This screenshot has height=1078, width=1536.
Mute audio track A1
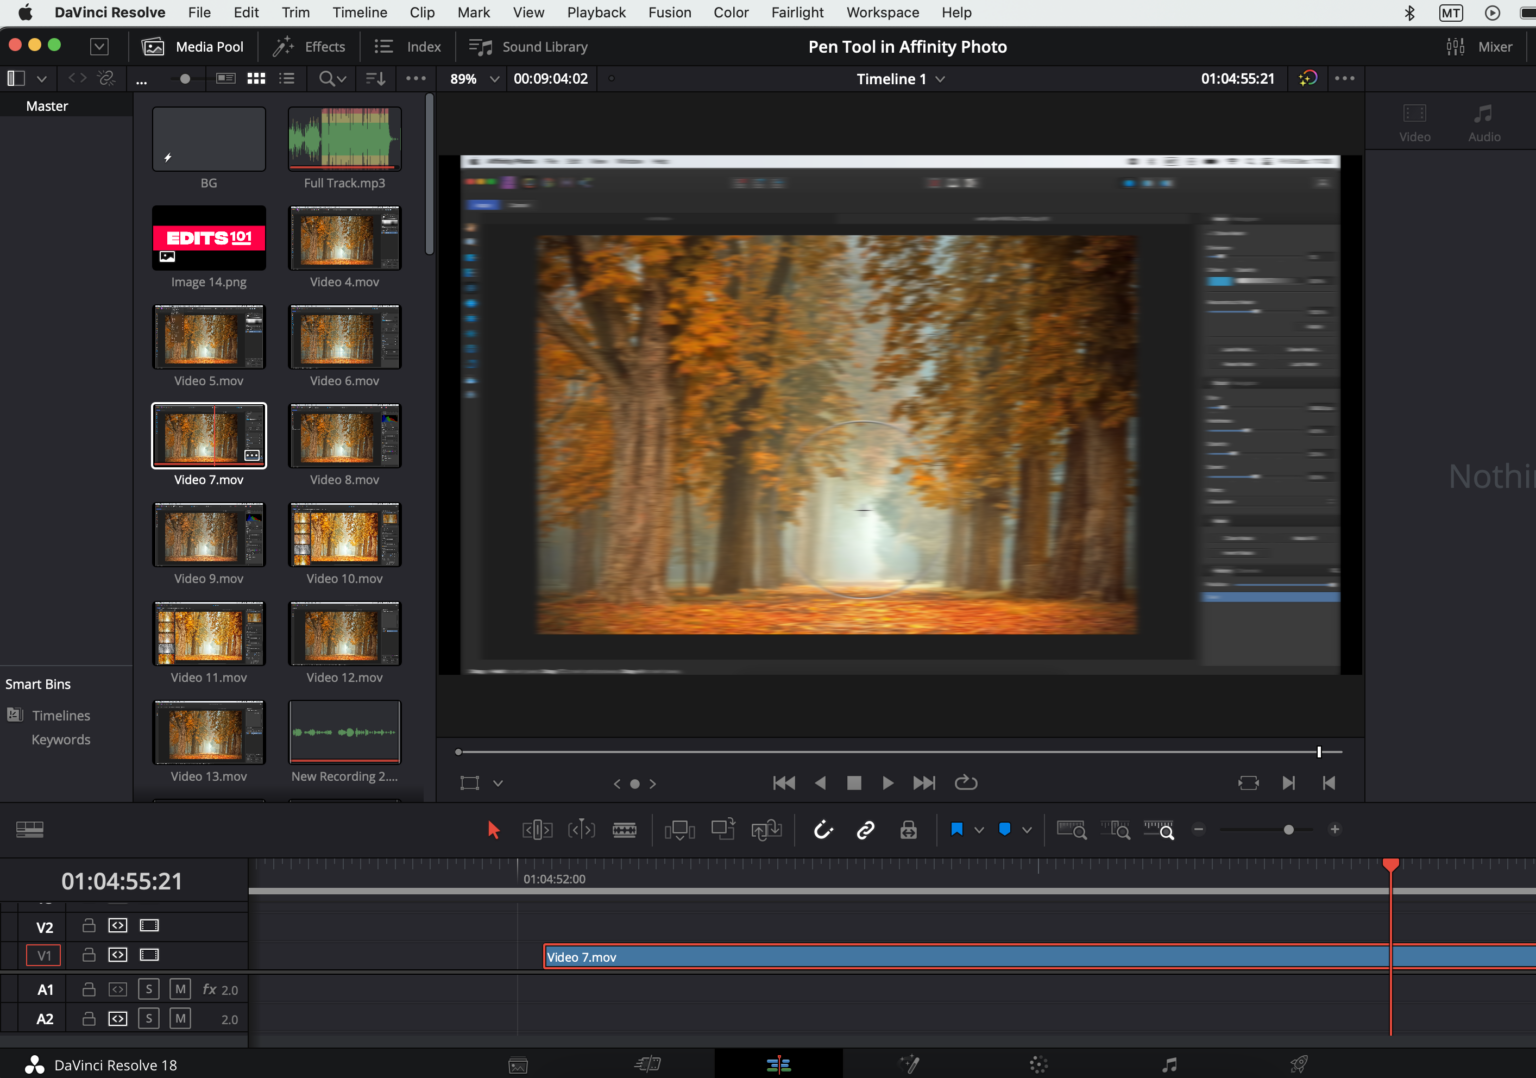pos(180,990)
